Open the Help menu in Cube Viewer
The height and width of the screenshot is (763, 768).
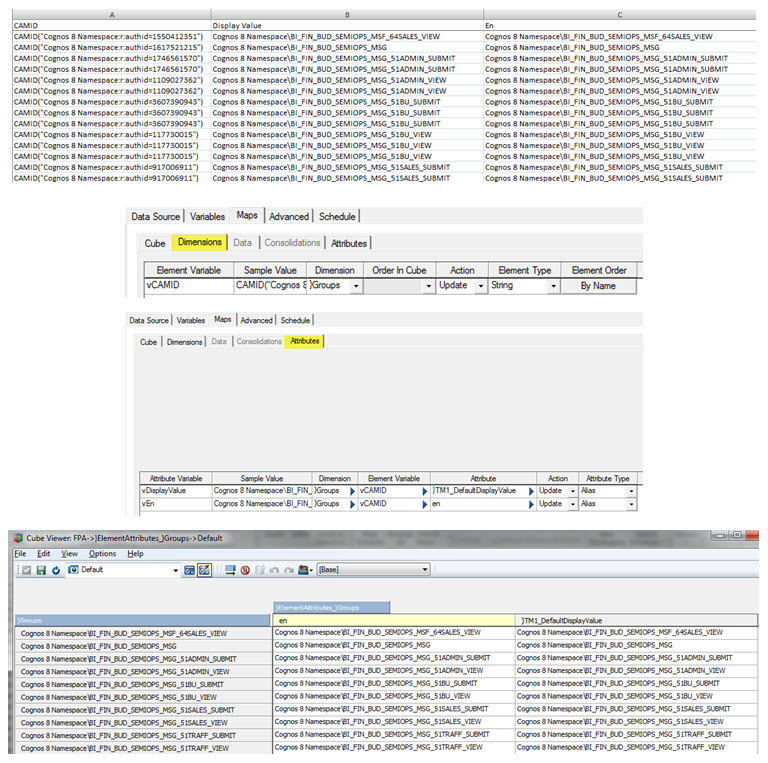(x=135, y=553)
